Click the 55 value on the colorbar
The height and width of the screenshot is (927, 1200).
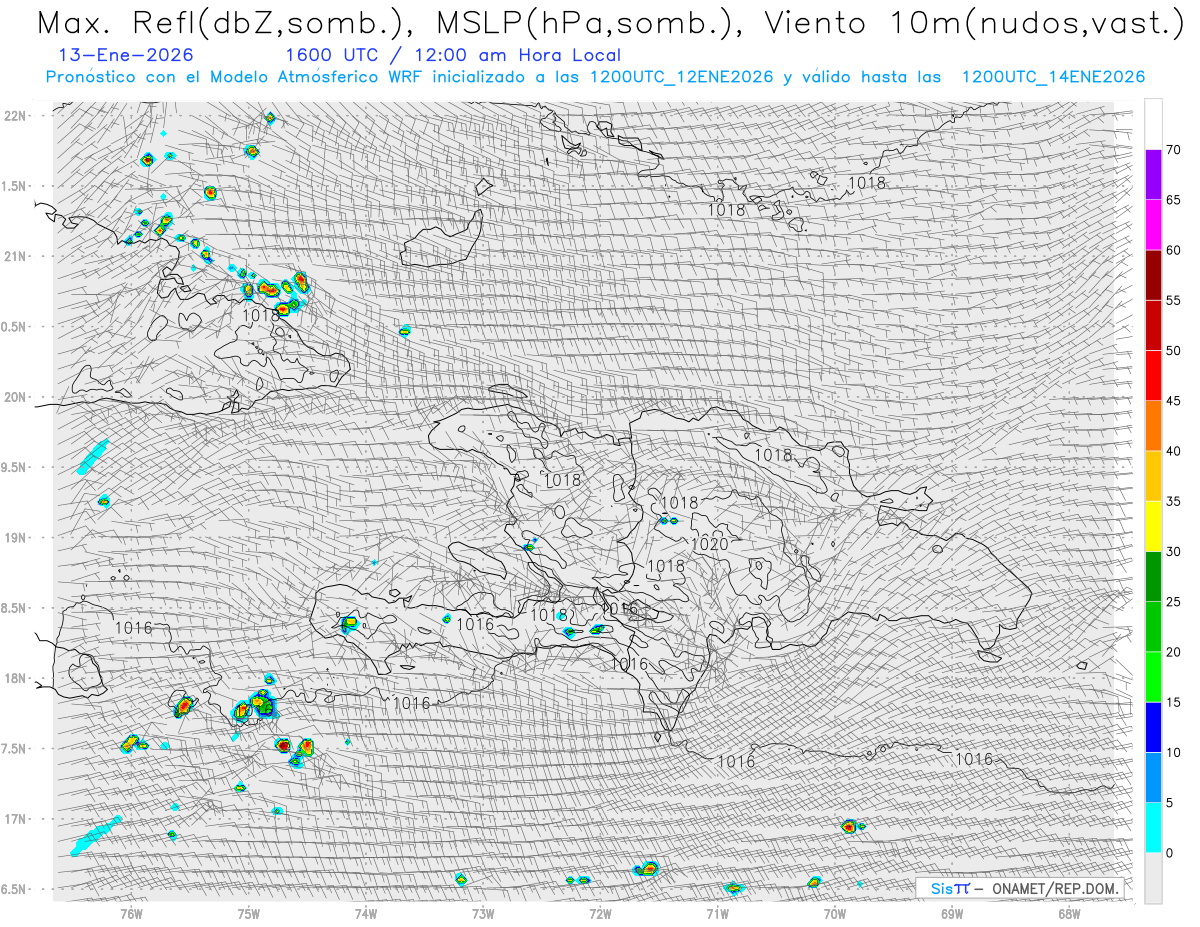coord(1173,300)
